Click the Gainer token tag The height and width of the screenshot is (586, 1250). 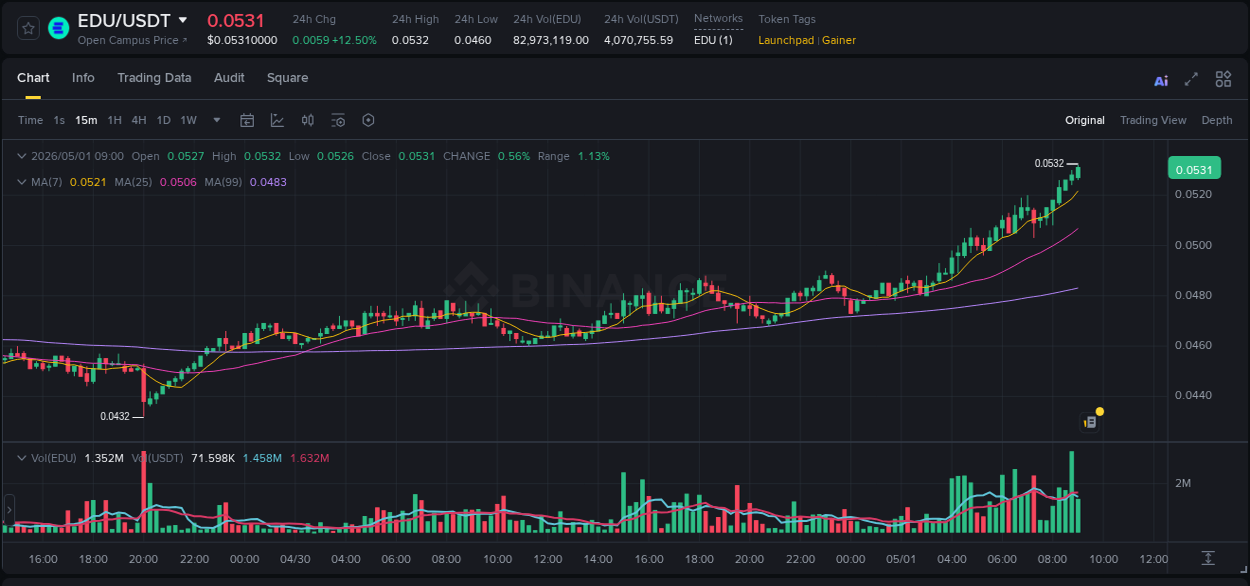pyautogui.click(x=839, y=40)
